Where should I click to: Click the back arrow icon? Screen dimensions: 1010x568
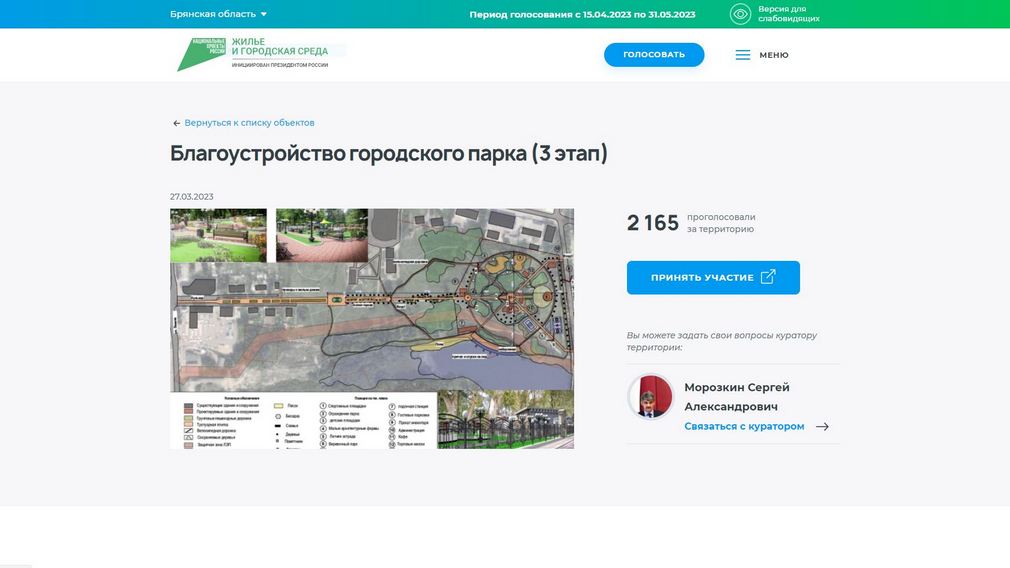[176, 123]
